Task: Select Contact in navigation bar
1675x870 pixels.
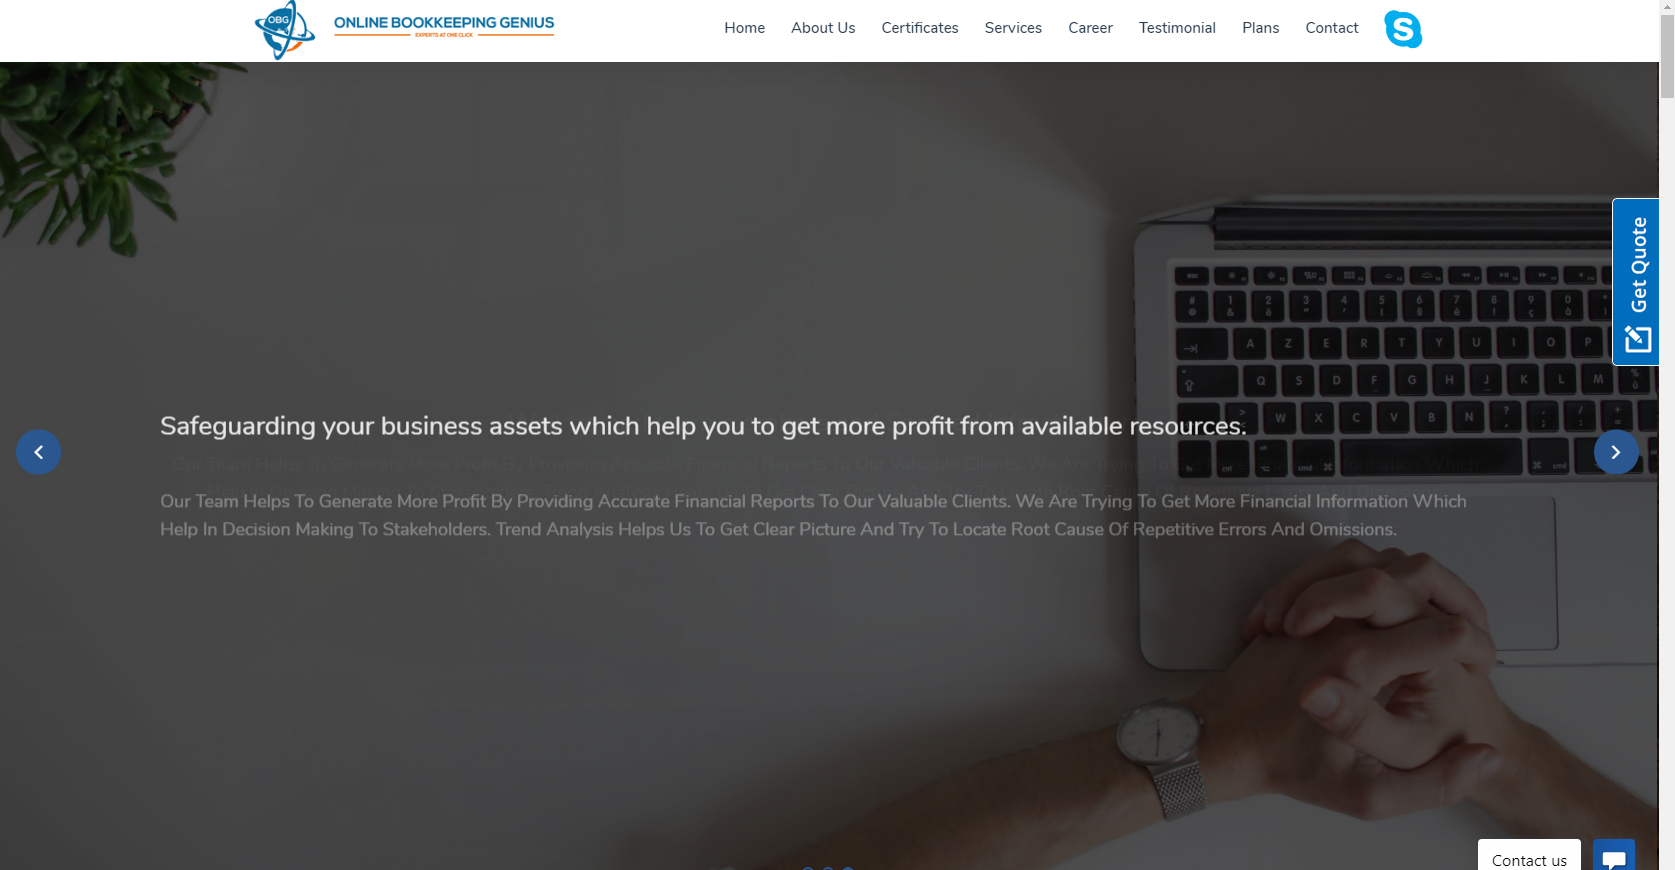Action: (1332, 28)
